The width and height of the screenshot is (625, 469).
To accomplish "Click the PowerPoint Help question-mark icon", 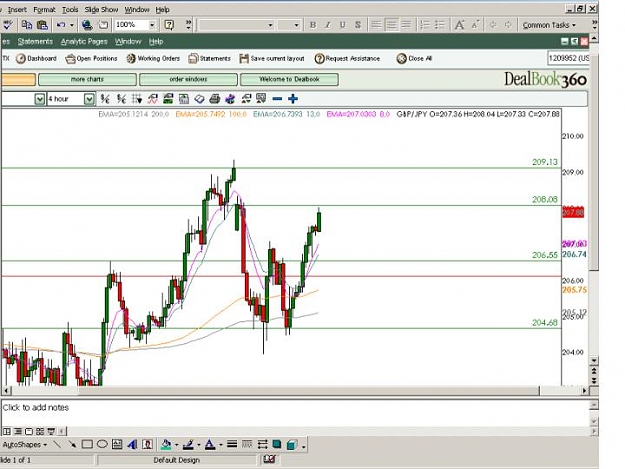I will (169, 25).
